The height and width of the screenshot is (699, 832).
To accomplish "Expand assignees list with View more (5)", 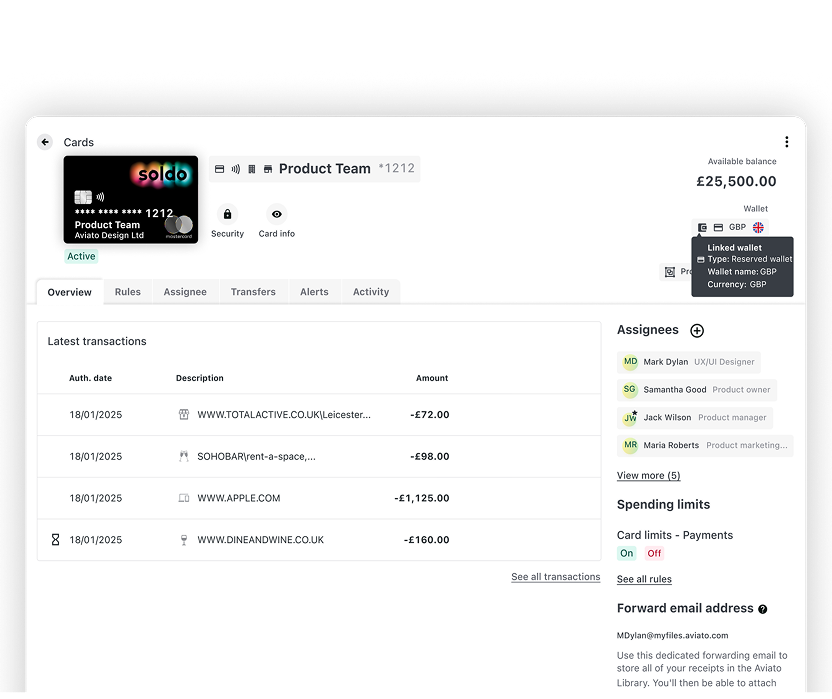I will [648, 476].
